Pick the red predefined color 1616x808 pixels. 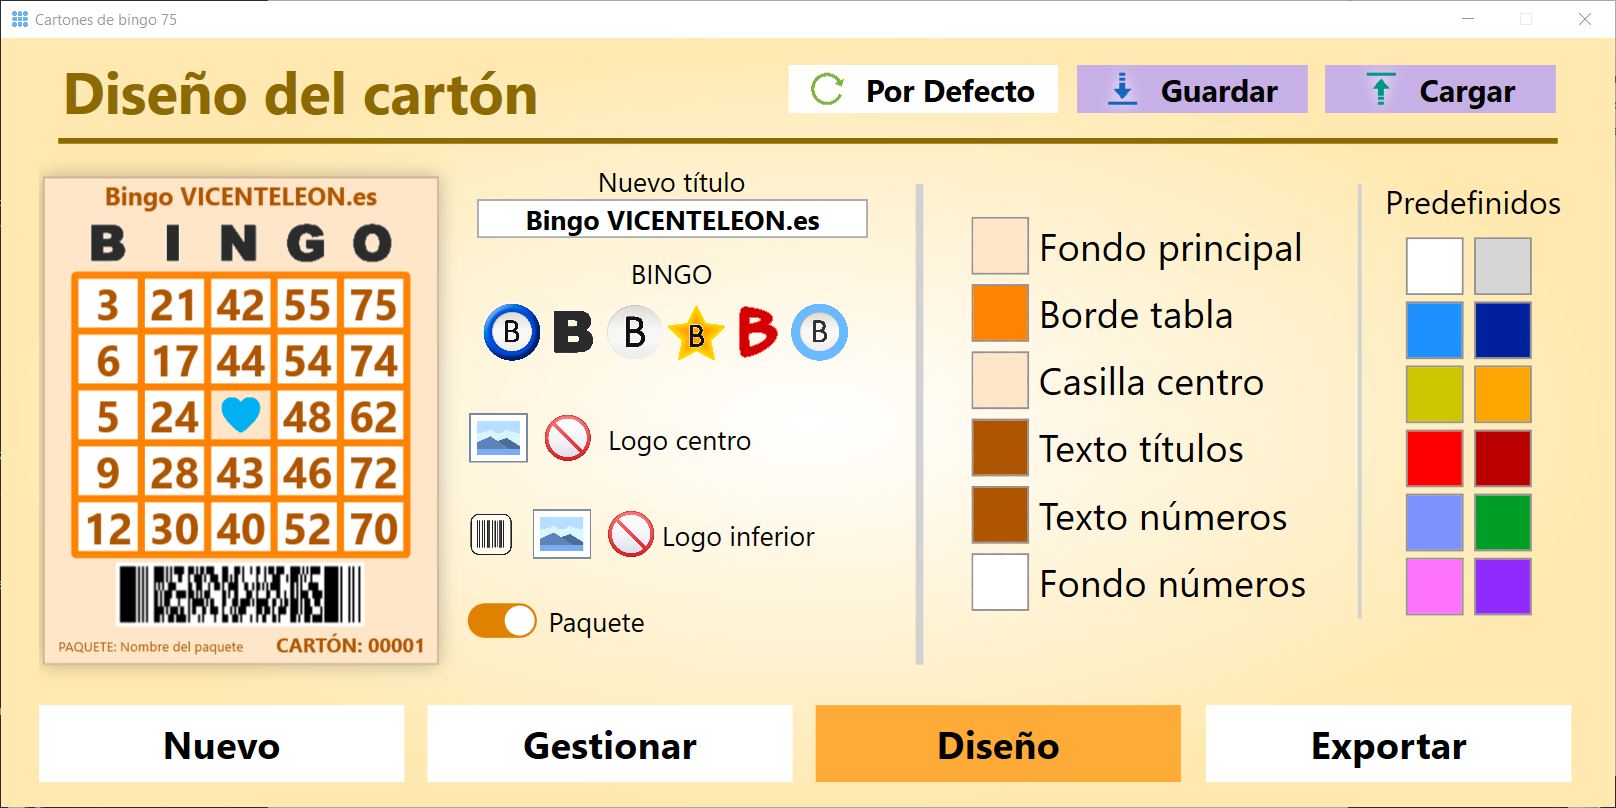(x=1434, y=458)
